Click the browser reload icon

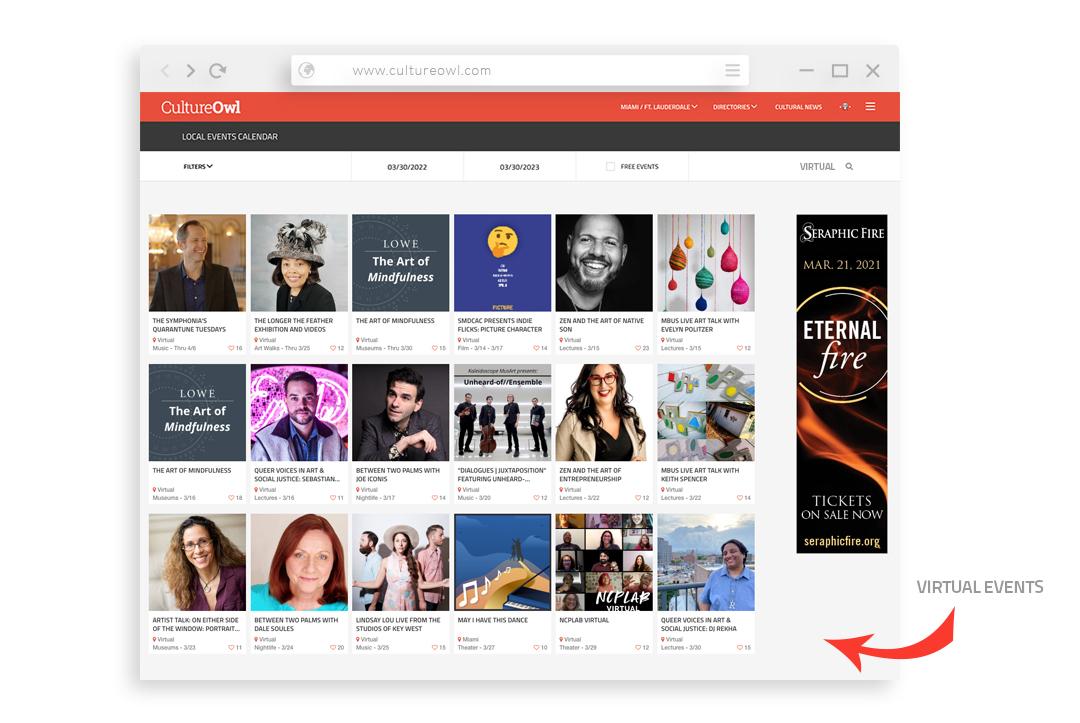coord(217,71)
